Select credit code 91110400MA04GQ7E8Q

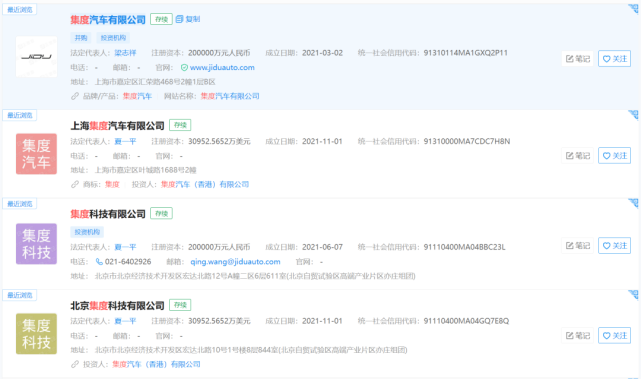click(466, 321)
